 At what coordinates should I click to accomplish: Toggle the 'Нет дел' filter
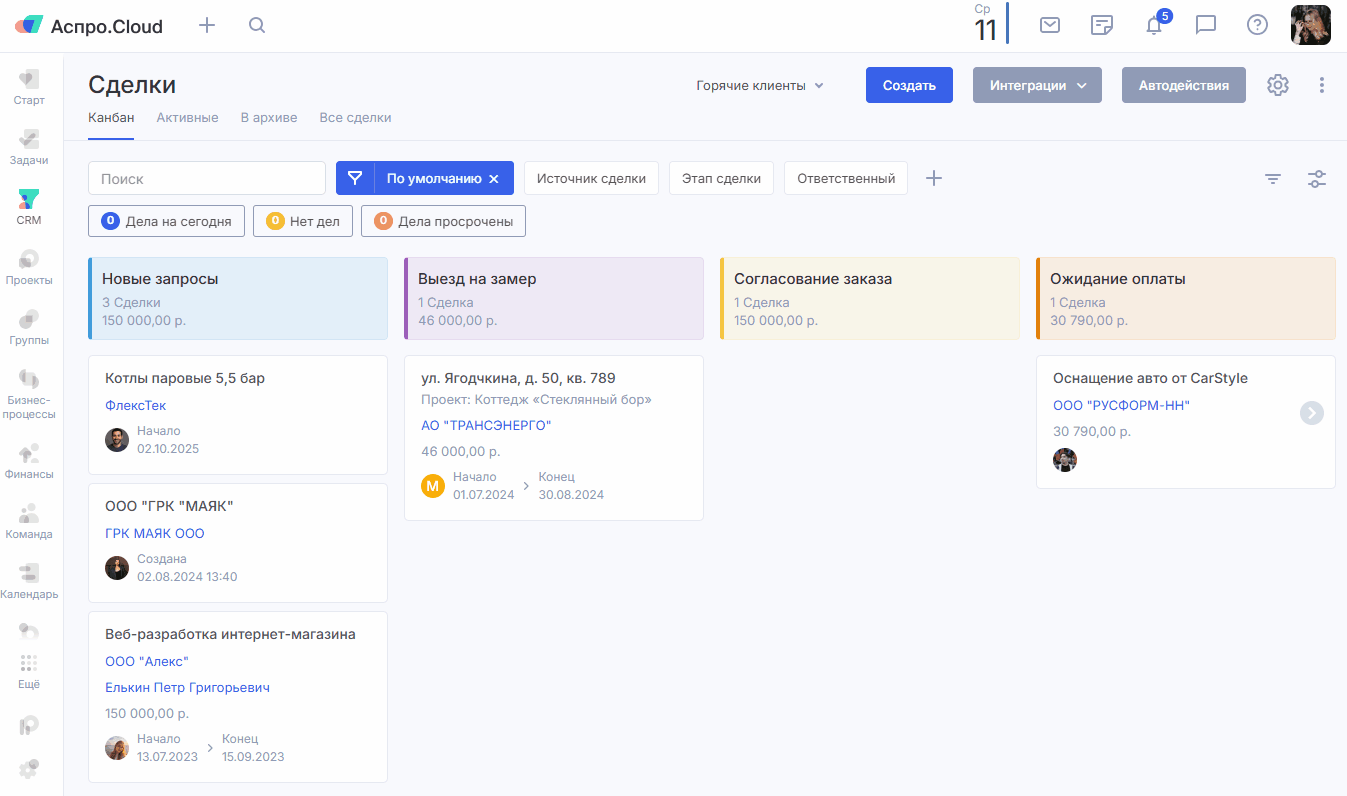(303, 221)
